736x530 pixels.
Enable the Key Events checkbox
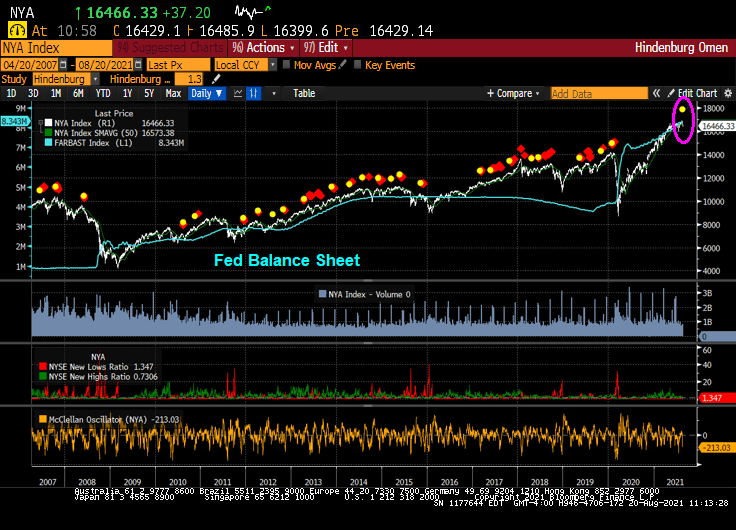[x=357, y=64]
